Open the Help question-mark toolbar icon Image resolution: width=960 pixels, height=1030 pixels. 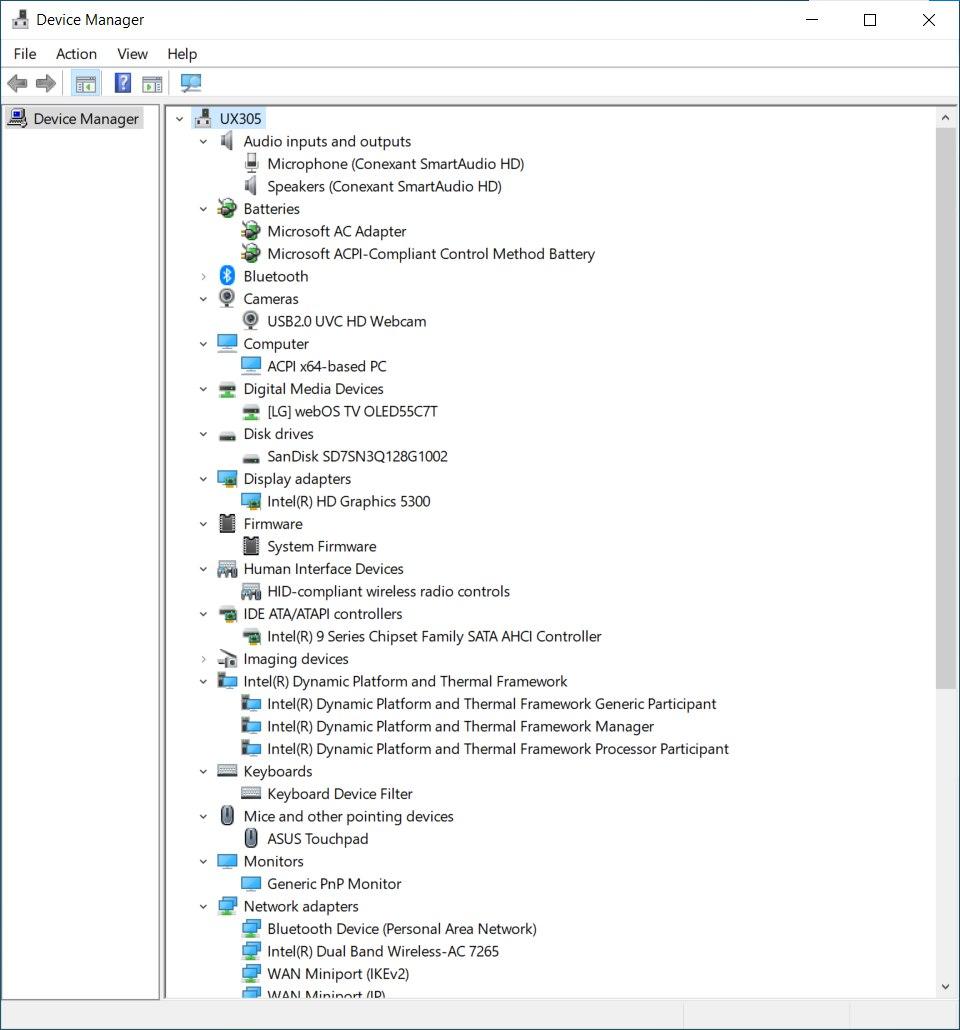tap(123, 83)
